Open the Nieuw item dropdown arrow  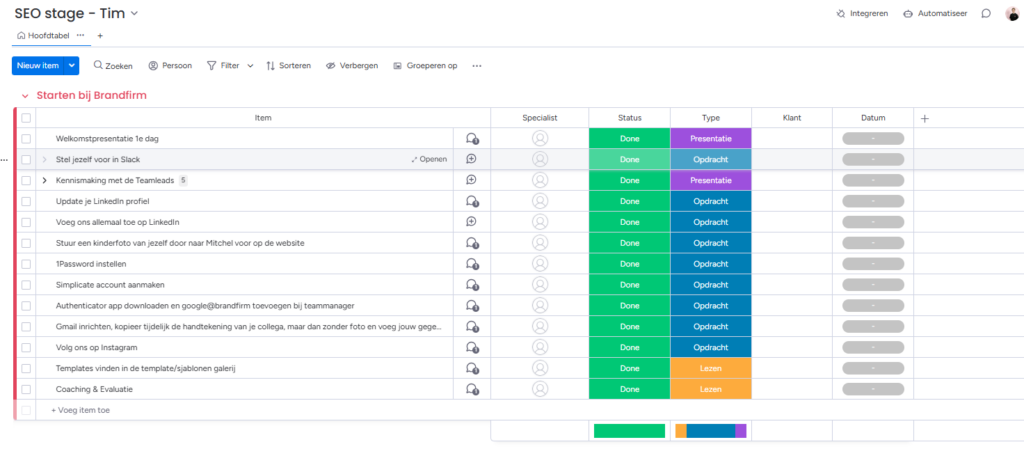(x=72, y=66)
